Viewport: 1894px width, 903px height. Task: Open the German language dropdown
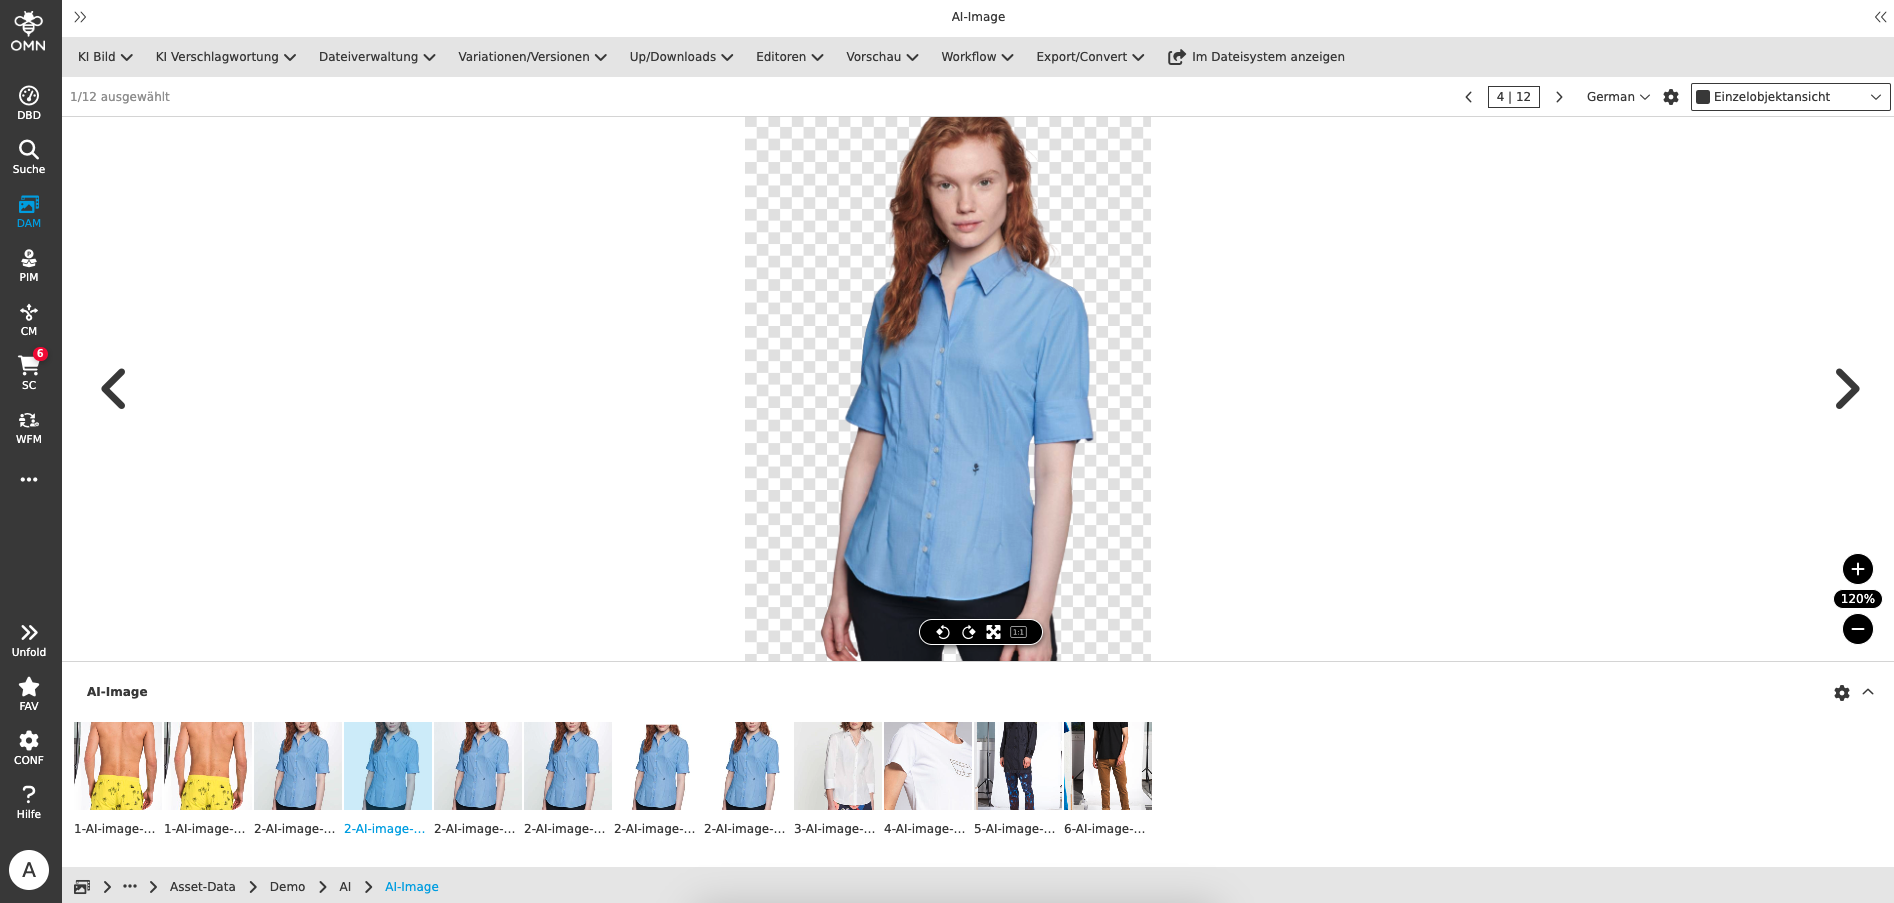tap(1615, 97)
